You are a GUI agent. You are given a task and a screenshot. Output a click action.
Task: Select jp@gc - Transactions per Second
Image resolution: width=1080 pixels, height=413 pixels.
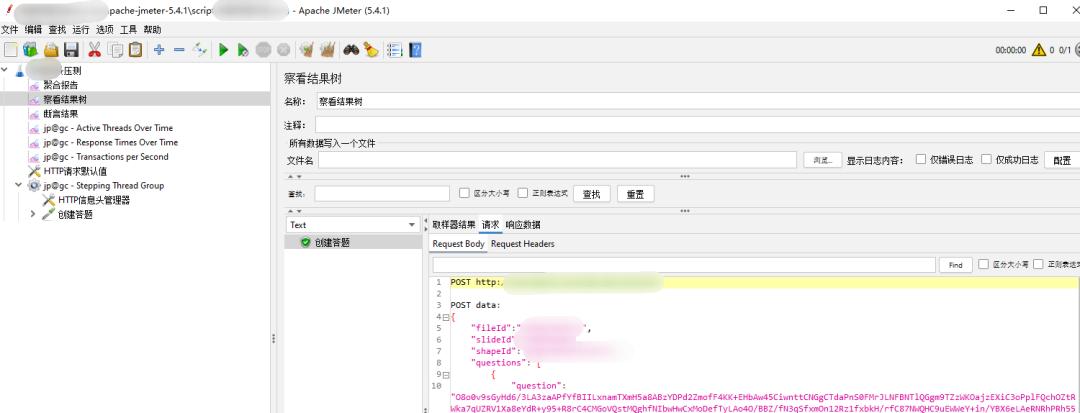[x=105, y=157]
